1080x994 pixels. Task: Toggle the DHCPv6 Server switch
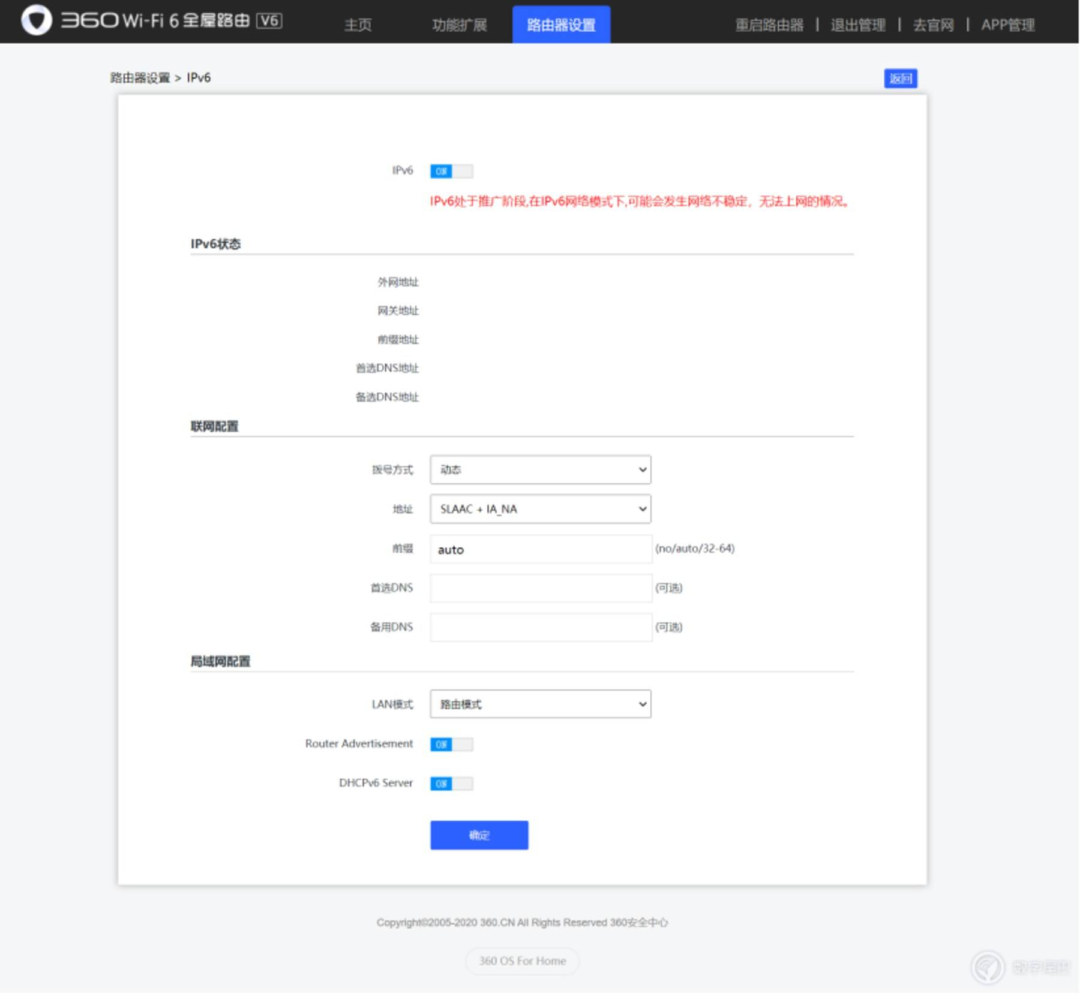click(452, 783)
